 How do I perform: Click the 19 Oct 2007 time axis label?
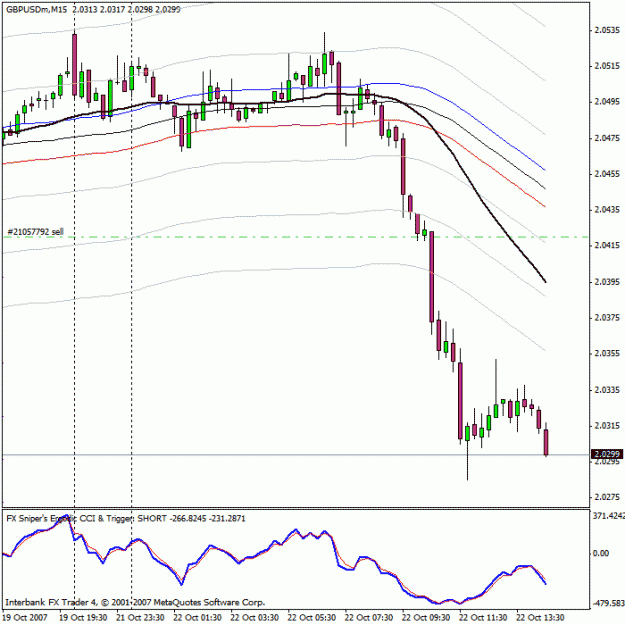[26, 617]
